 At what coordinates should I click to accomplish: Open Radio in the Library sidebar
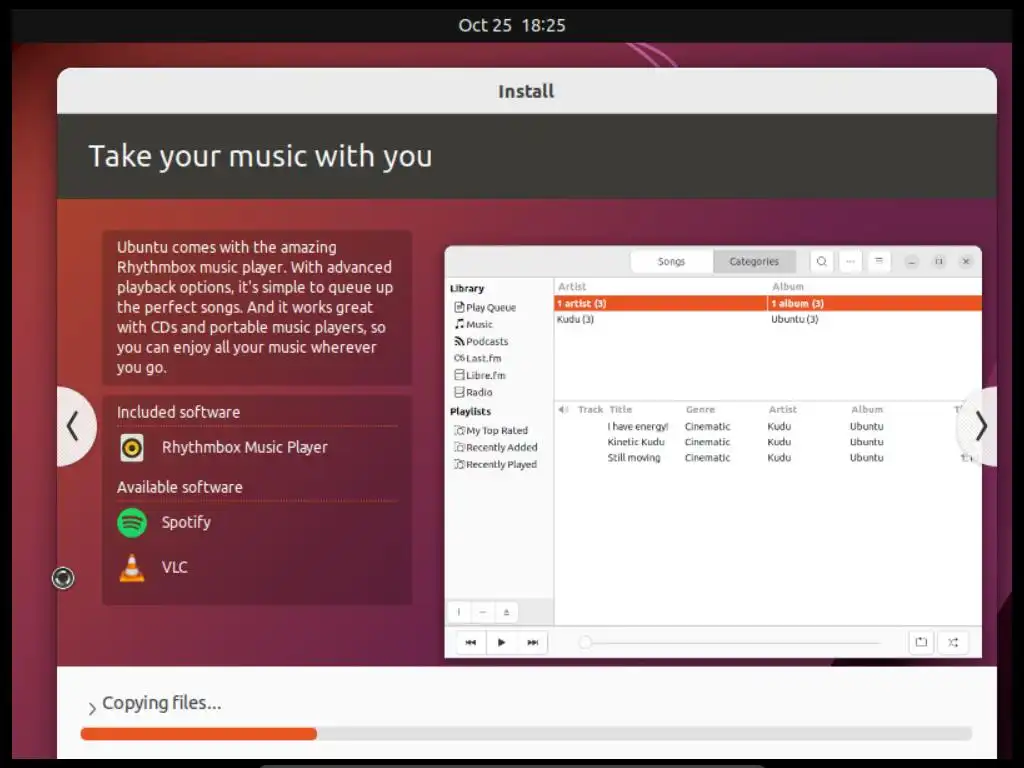(x=473, y=392)
